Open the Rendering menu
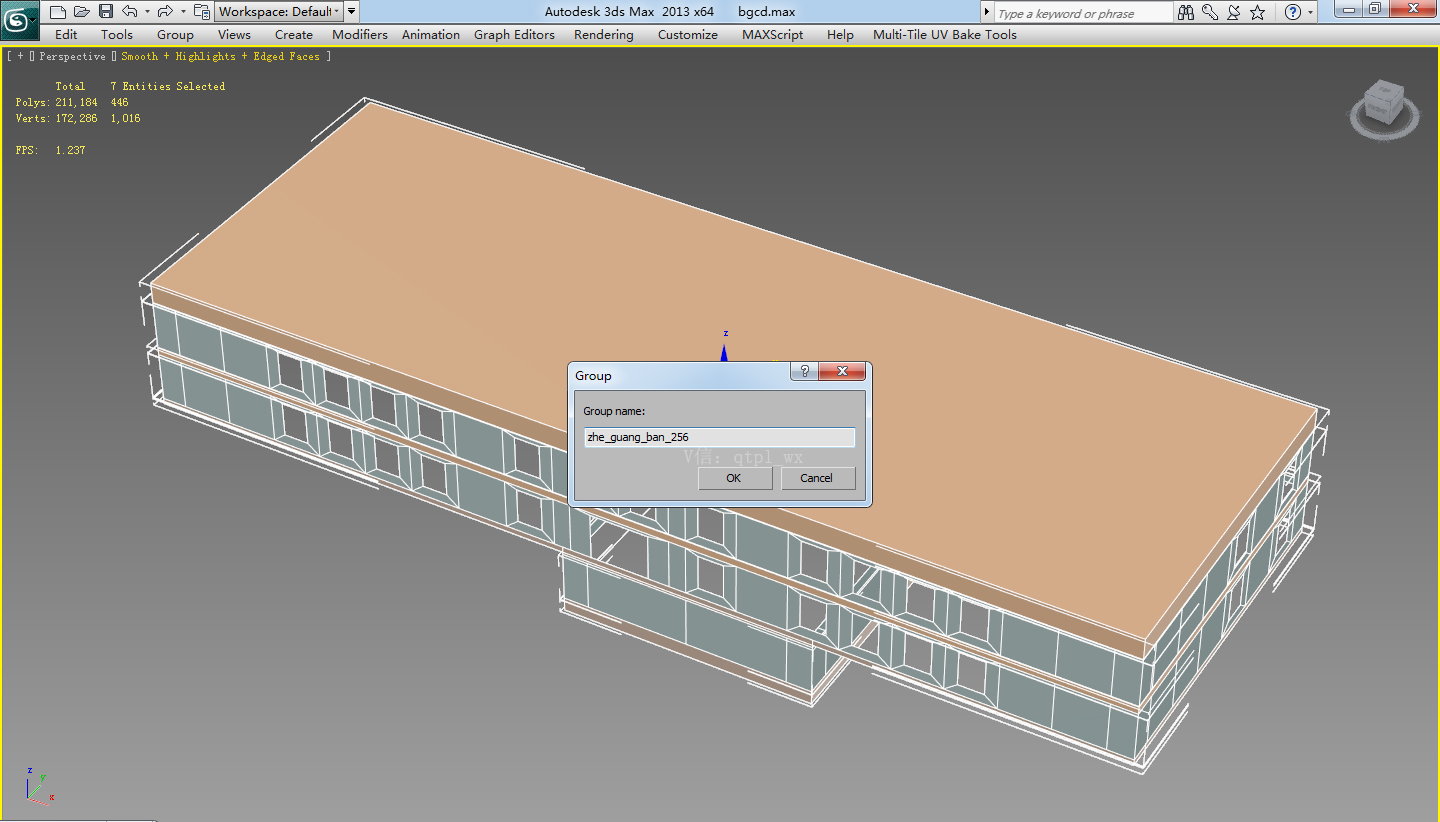 coord(604,34)
